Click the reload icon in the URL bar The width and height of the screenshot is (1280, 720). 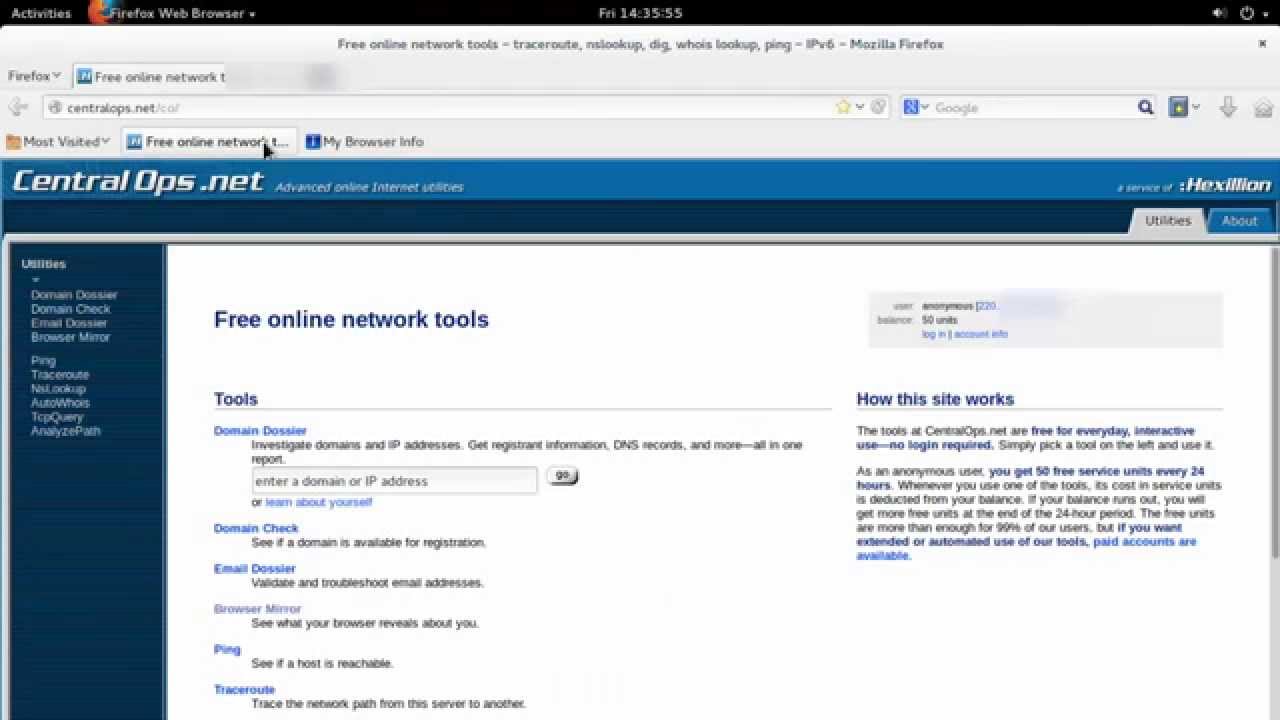coord(878,107)
